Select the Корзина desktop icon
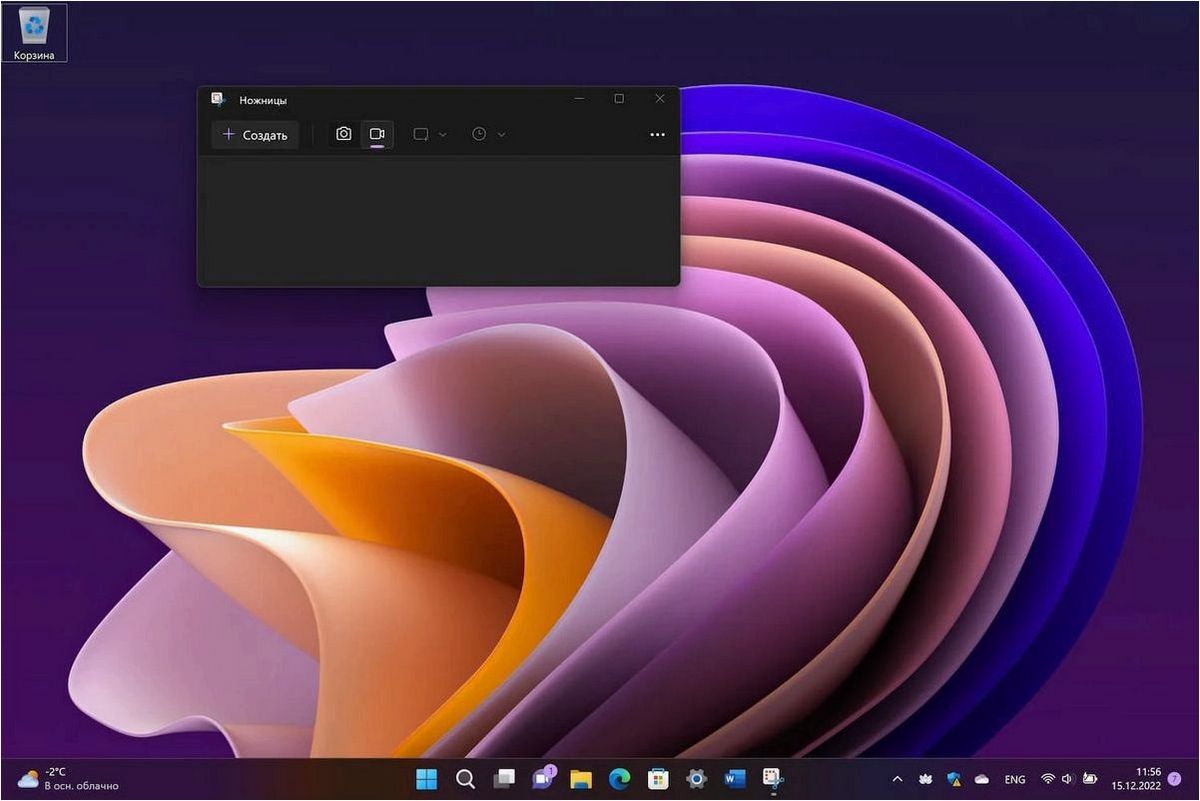Viewport: 1200px width, 801px height. point(35,33)
